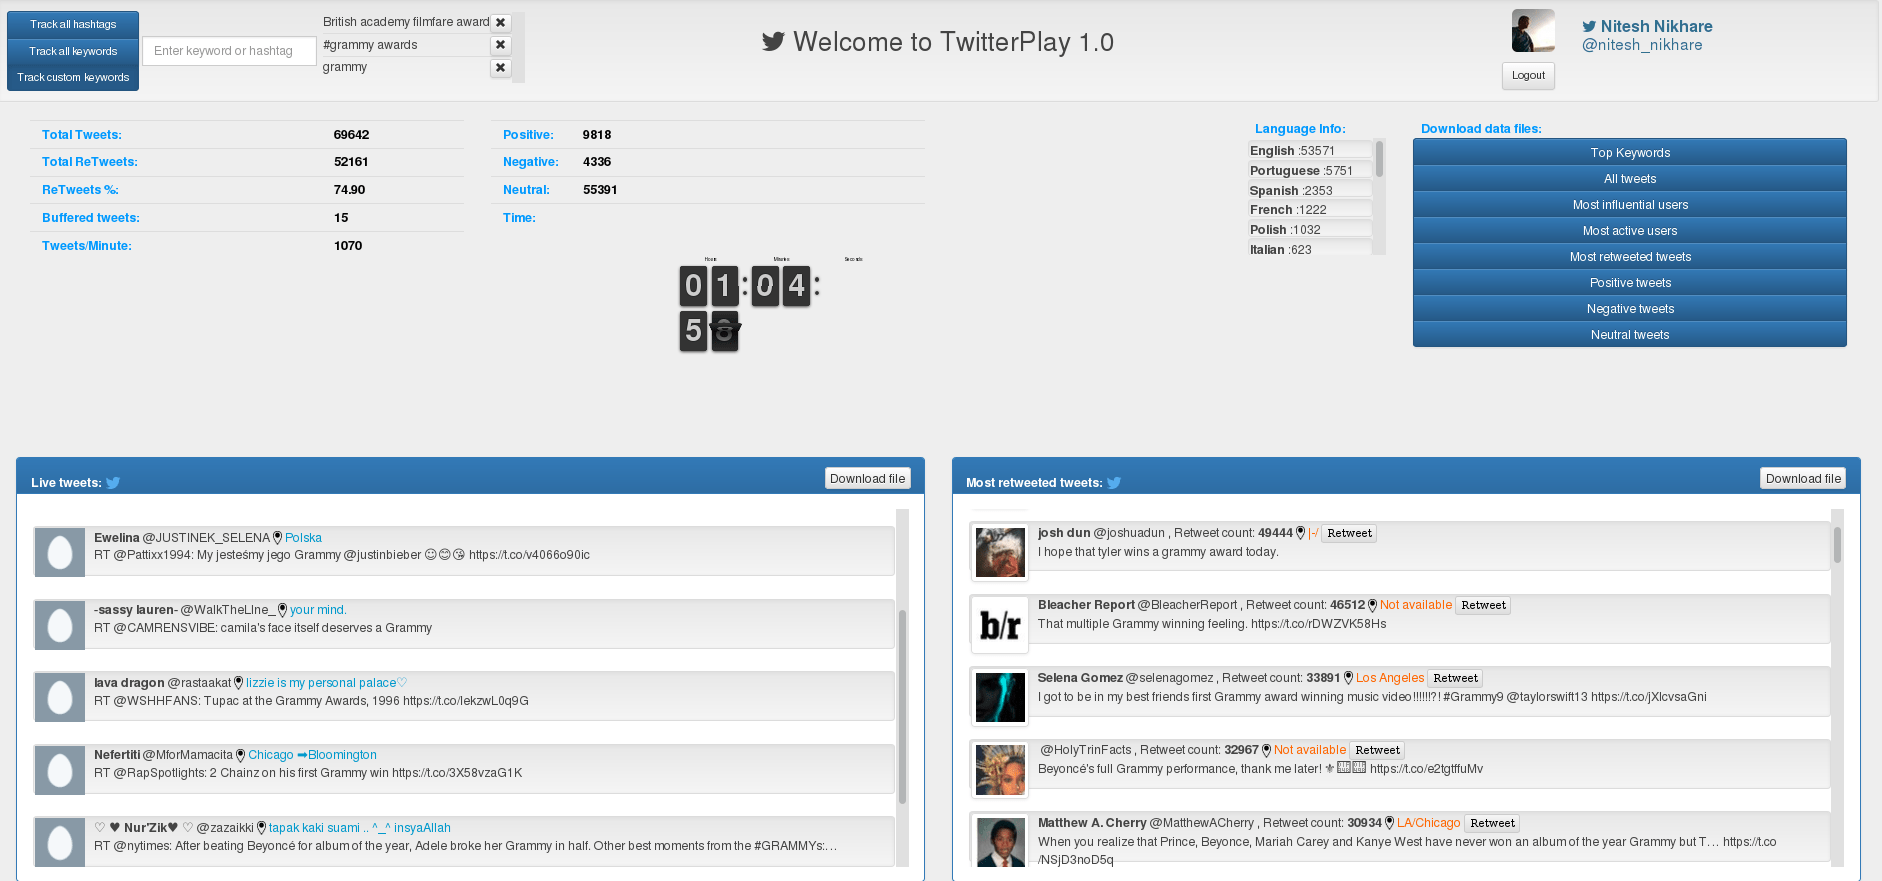Click the logged-in user's profile photo

click(1533, 31)
